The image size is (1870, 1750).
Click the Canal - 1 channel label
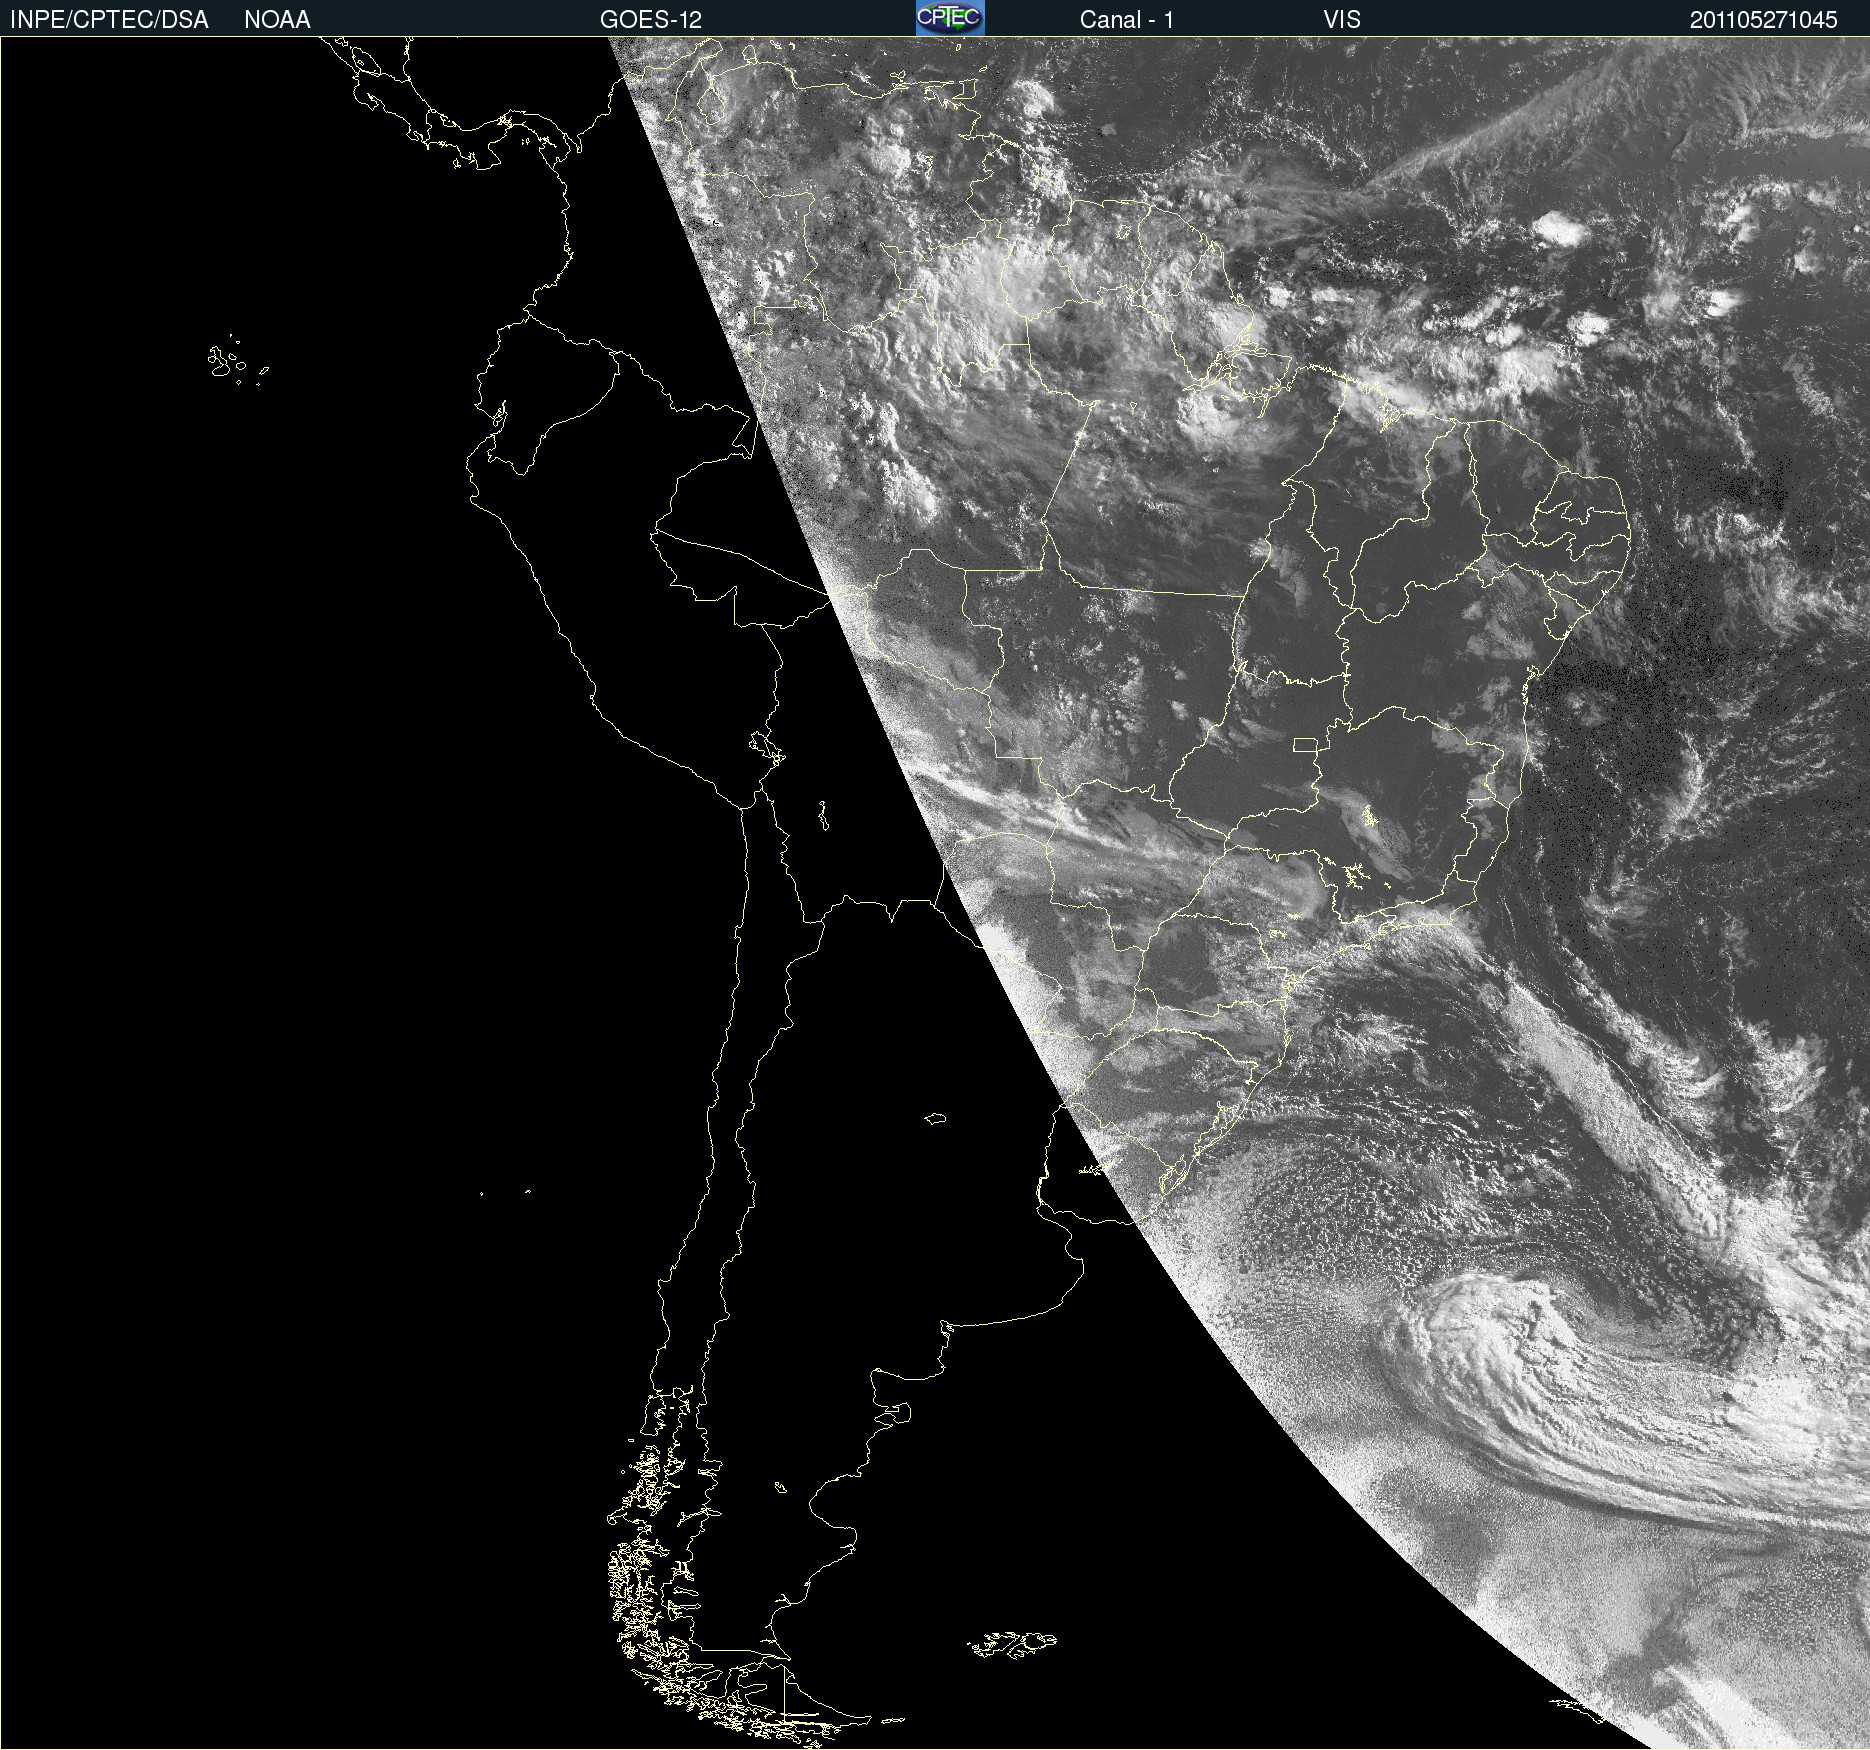coord(1127,20)
